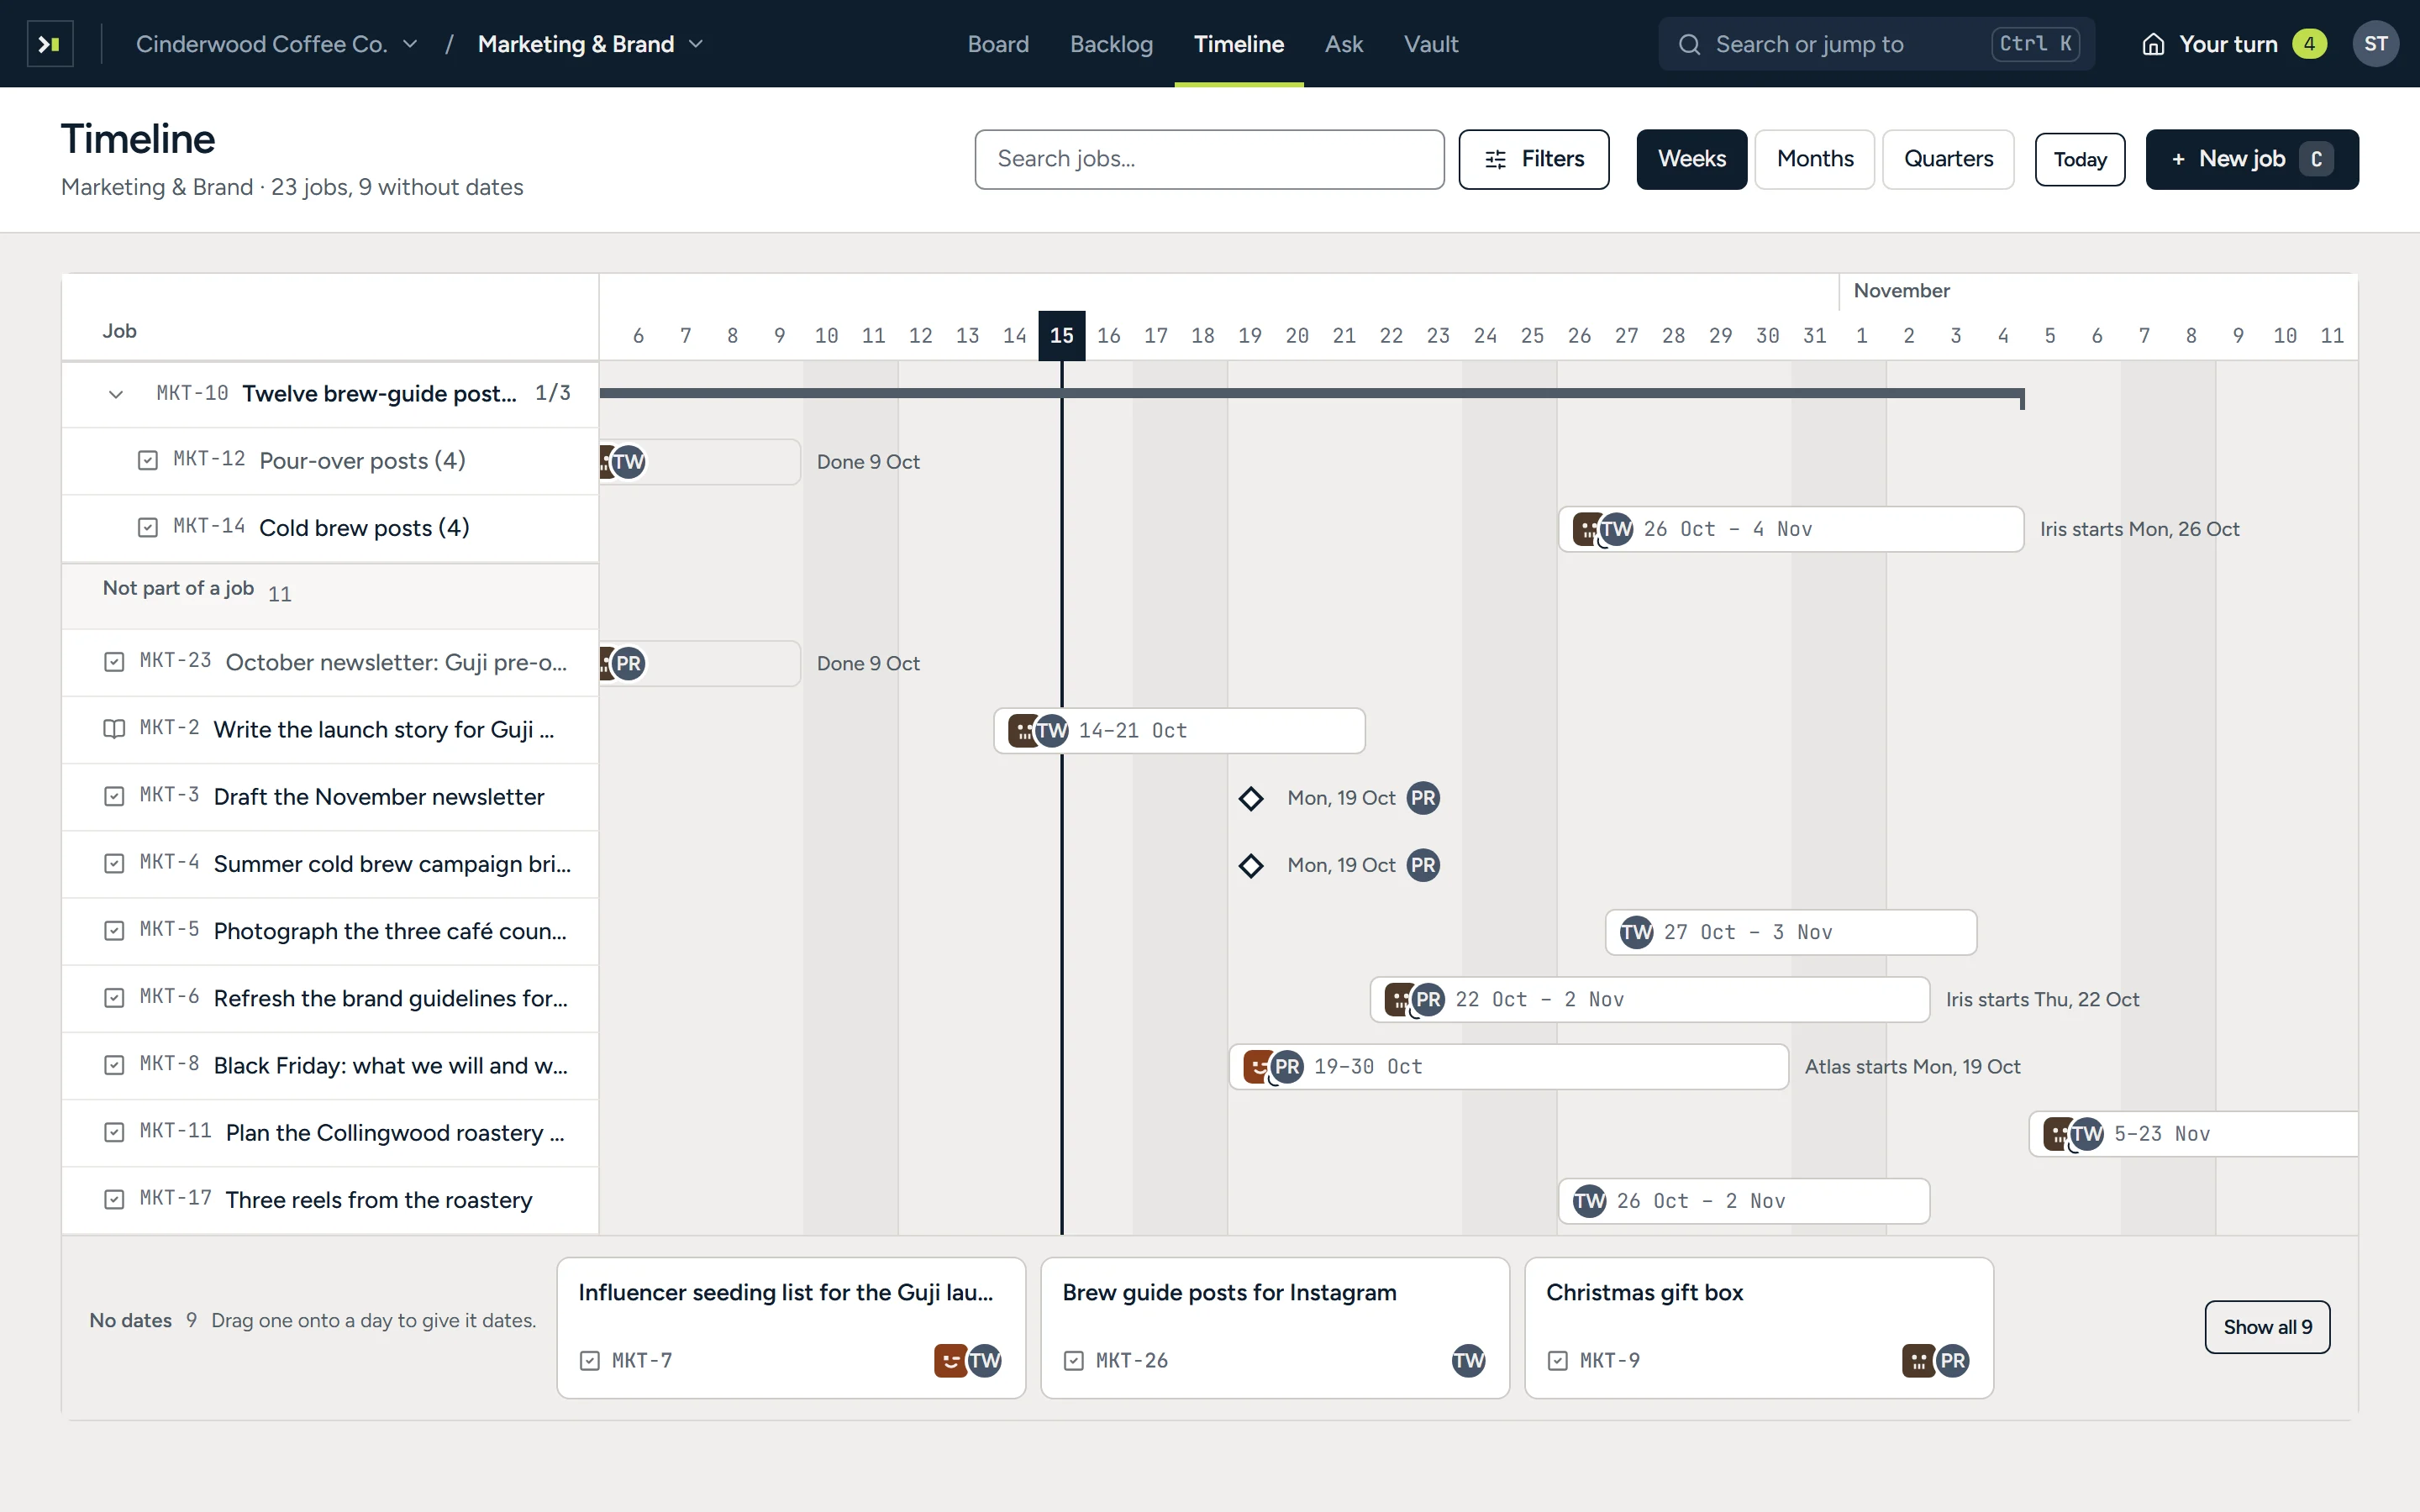Click the diamond milestone for Summer cold brew campaign

point(1250,865)
